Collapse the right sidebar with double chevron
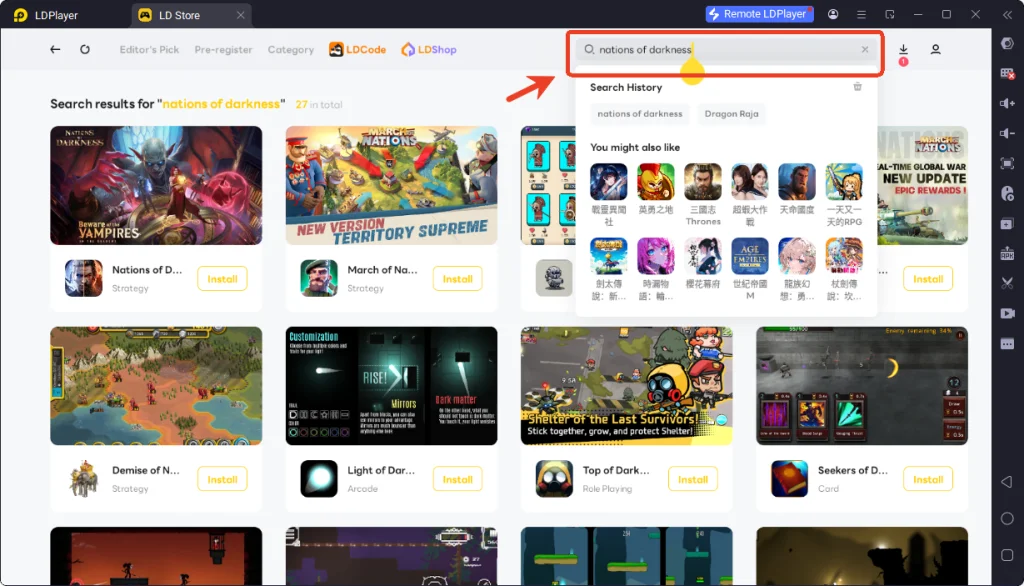The width and height of the screenshot is (1024, 586). click(1007, 14)
